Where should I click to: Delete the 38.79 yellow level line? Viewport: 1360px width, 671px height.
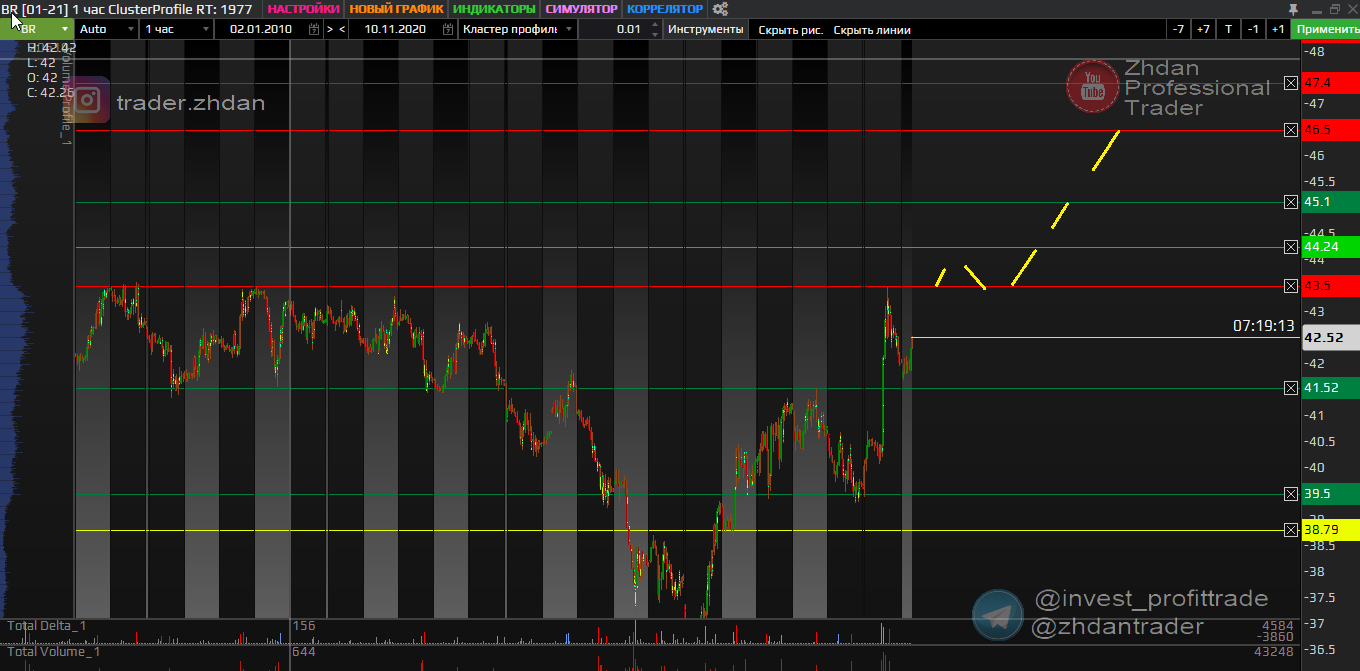click(x=1290, y=530)
